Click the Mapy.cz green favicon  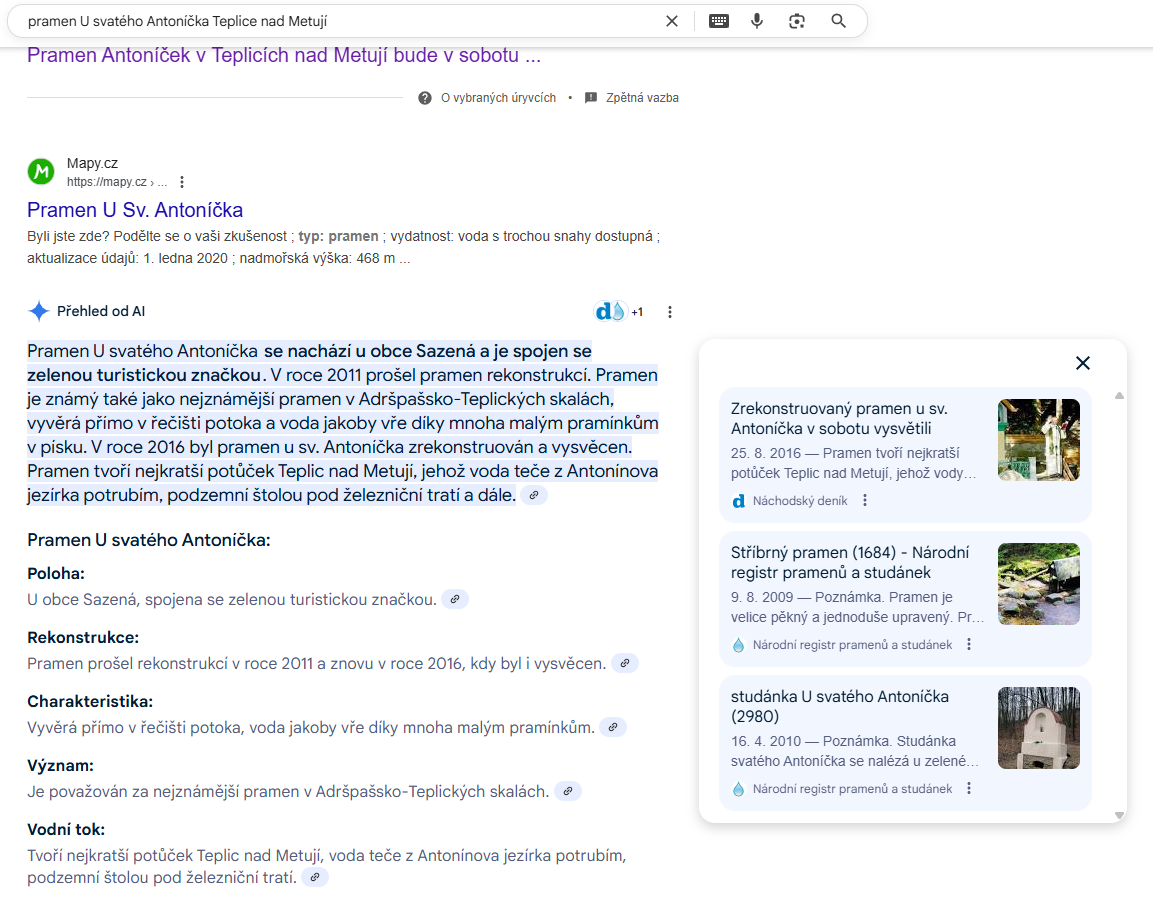pyautogui.click(x=41, y=172)
